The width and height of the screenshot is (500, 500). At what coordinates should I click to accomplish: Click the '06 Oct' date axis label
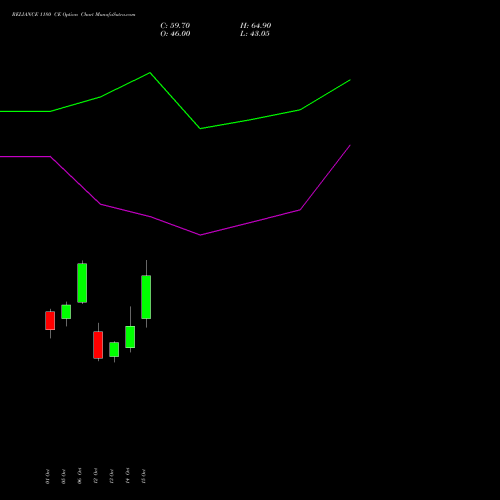(80, 476)
